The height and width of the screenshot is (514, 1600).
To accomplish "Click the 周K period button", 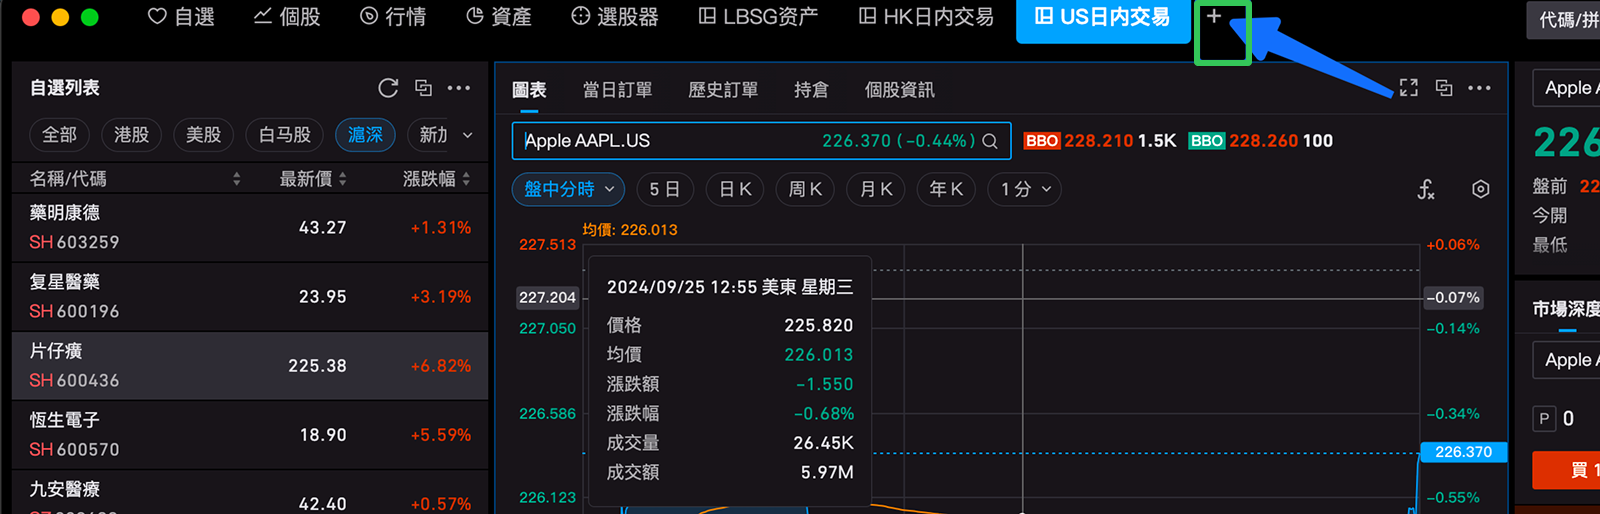I will [x=805, y=189].
